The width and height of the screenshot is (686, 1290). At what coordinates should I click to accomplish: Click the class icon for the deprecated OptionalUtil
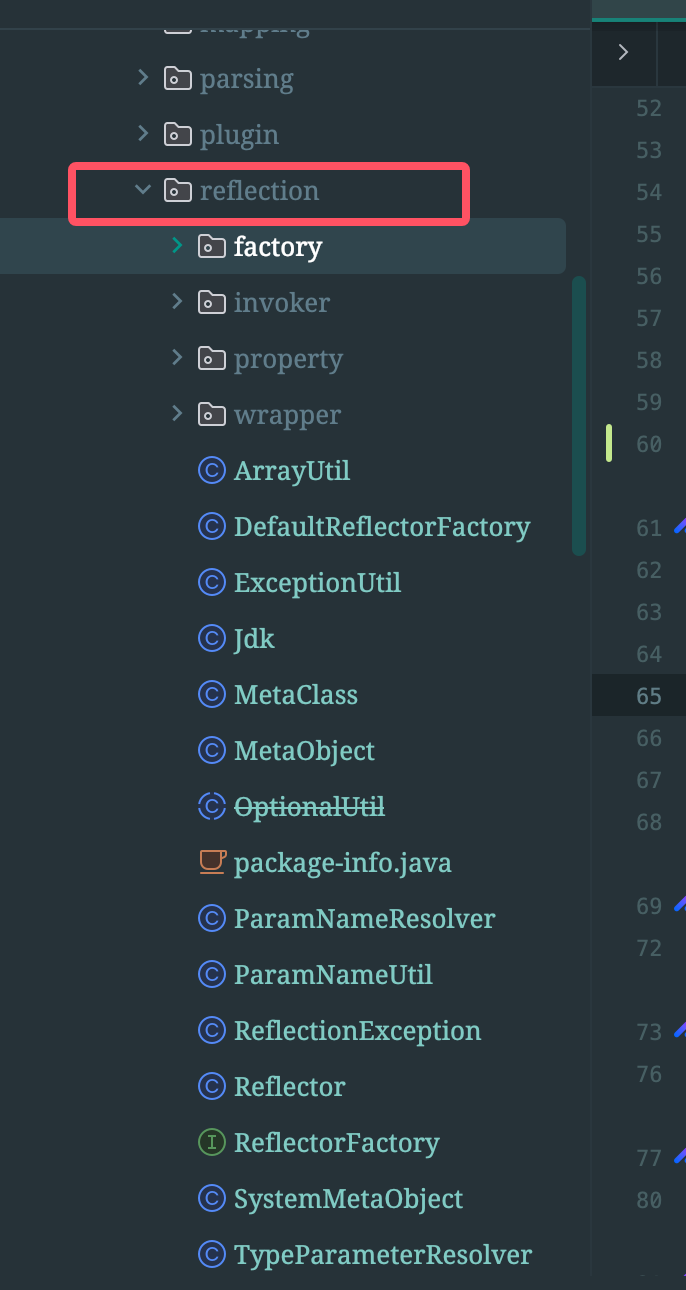[211, 806]
